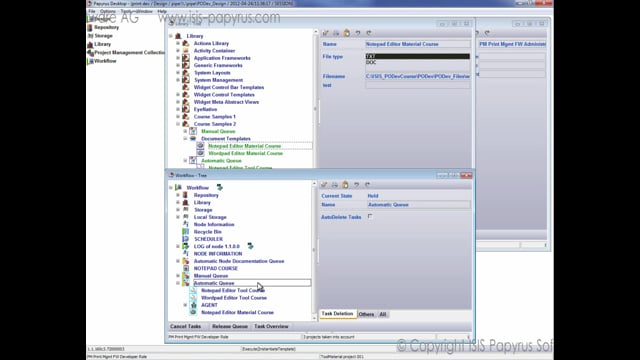The width and height of the screenshot is (640, 360).
Task: Click the clipboard paste icon in upper toolbar
Action: click(347, 33)
